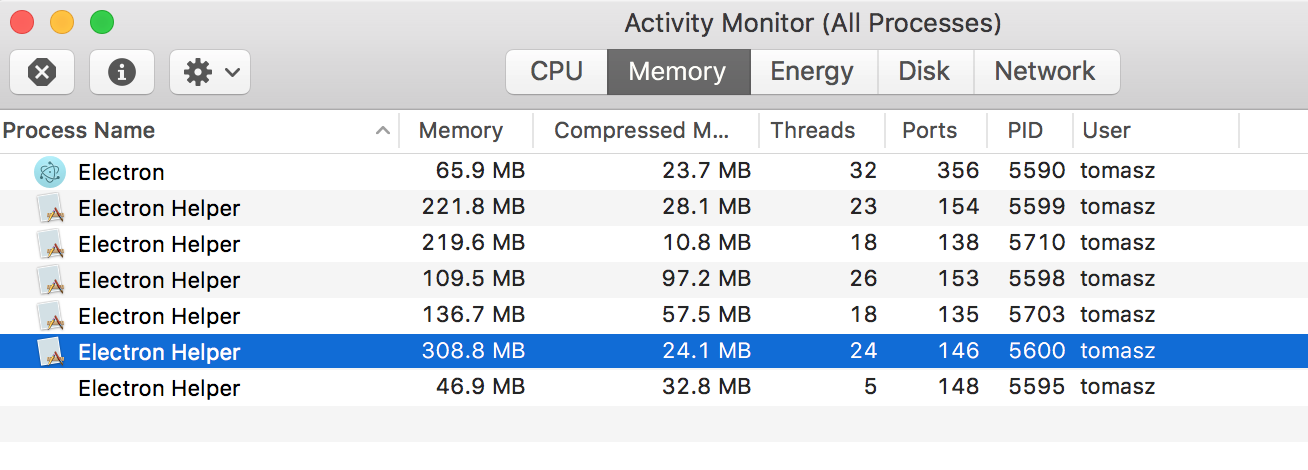Click the icon of Electron Helper PID 5599
This screenshot has height=470, width=1308.
click(50, 208)
